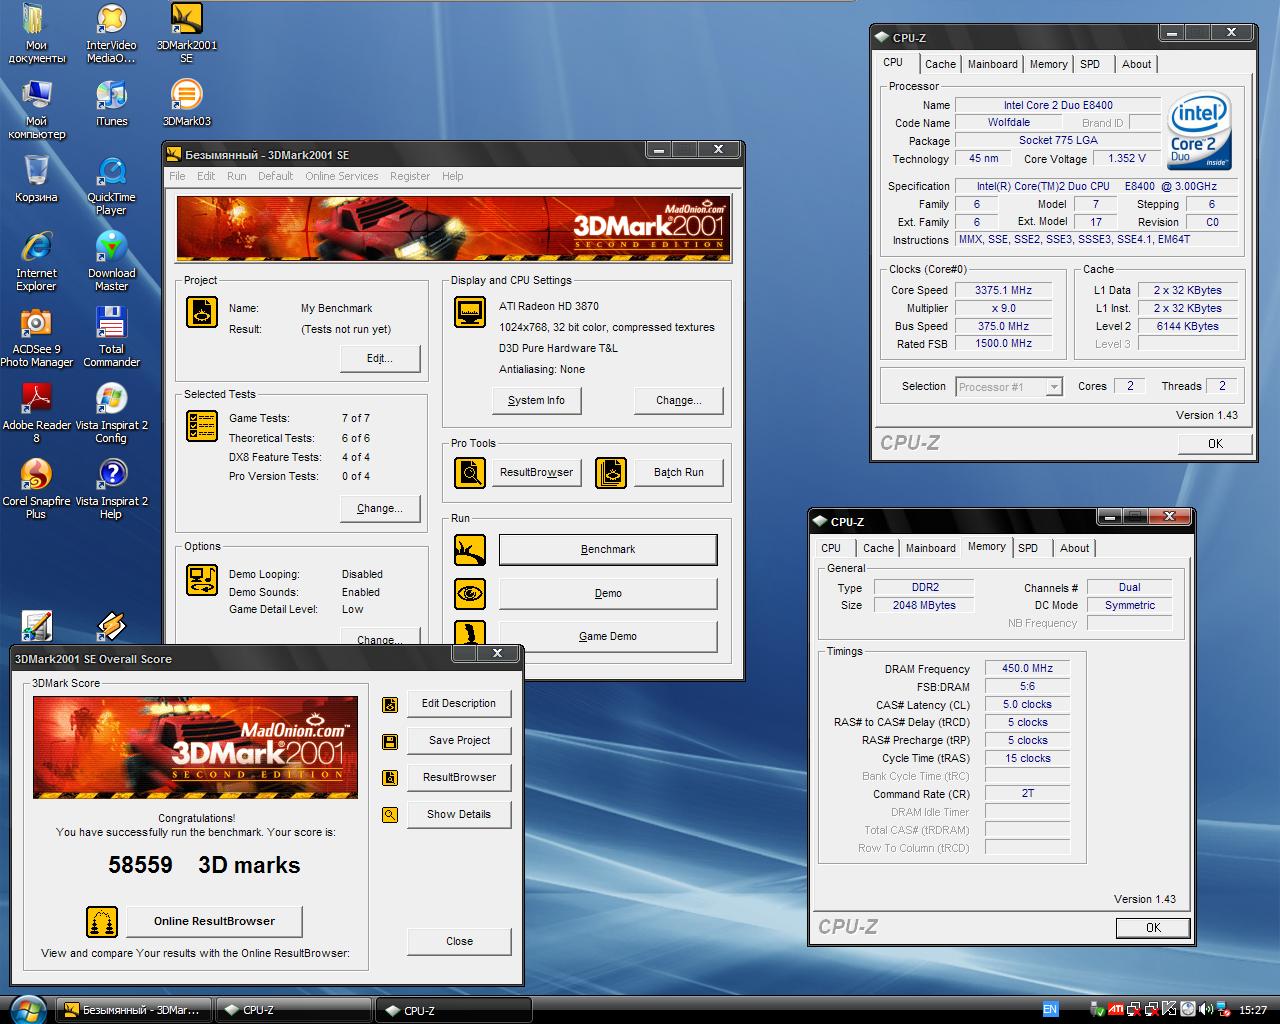Click the Windows Start button
1280x1024 pixels.
[x=27, y=1009]
